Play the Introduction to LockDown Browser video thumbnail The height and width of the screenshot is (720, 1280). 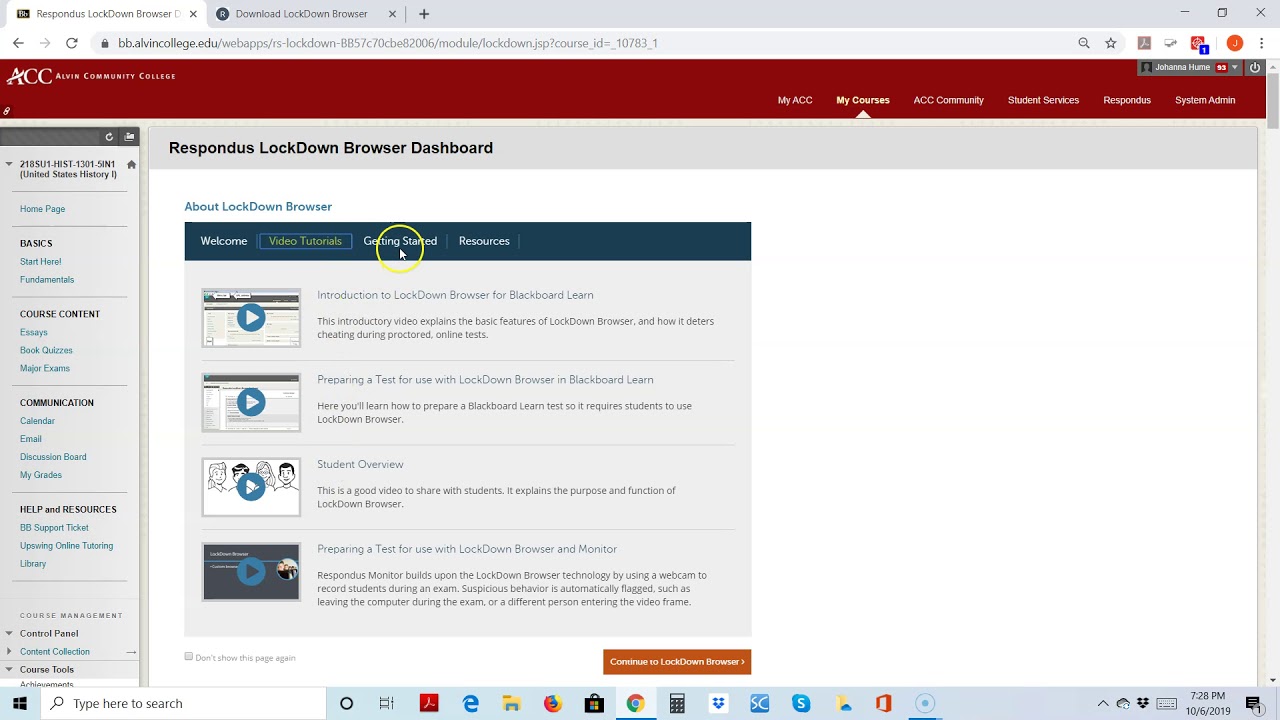click(251, 318)
